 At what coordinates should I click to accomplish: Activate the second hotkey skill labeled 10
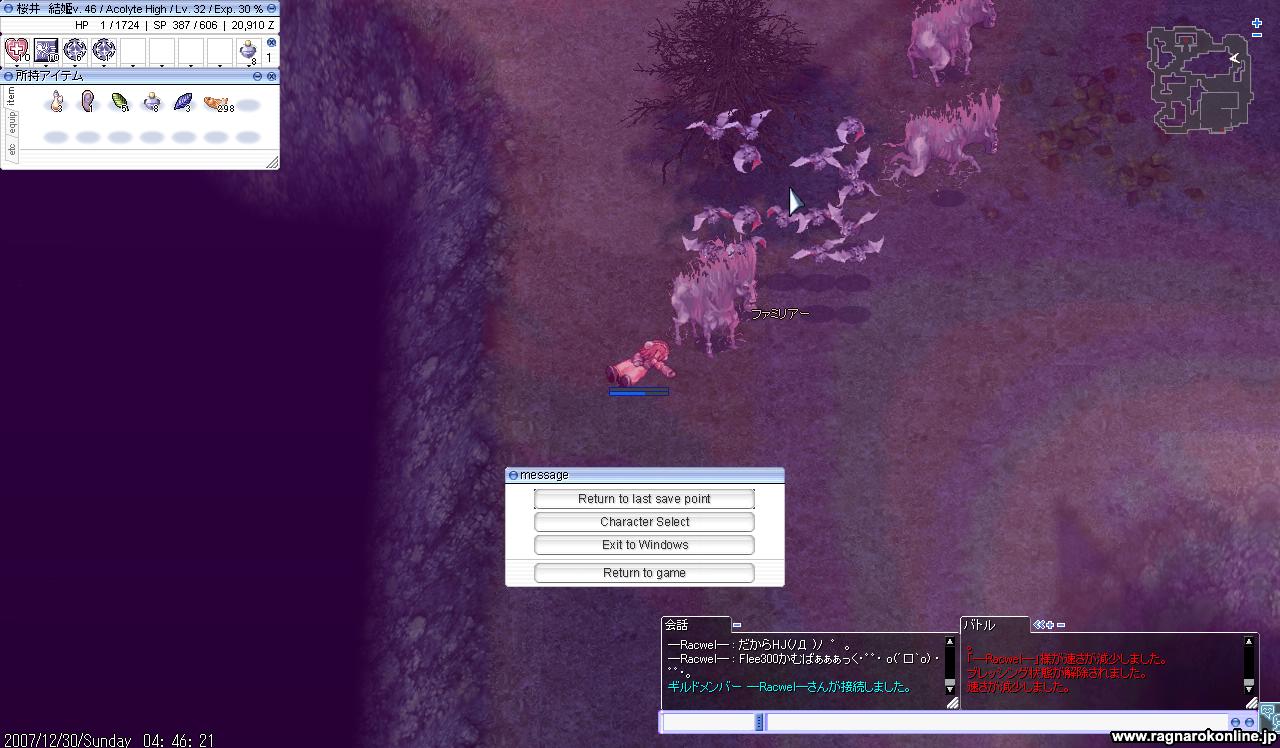(46, 50)
